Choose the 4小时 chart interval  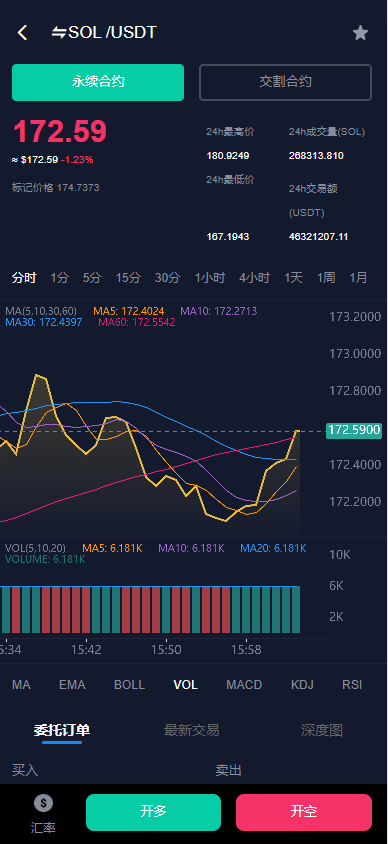[x=255, y=278]
